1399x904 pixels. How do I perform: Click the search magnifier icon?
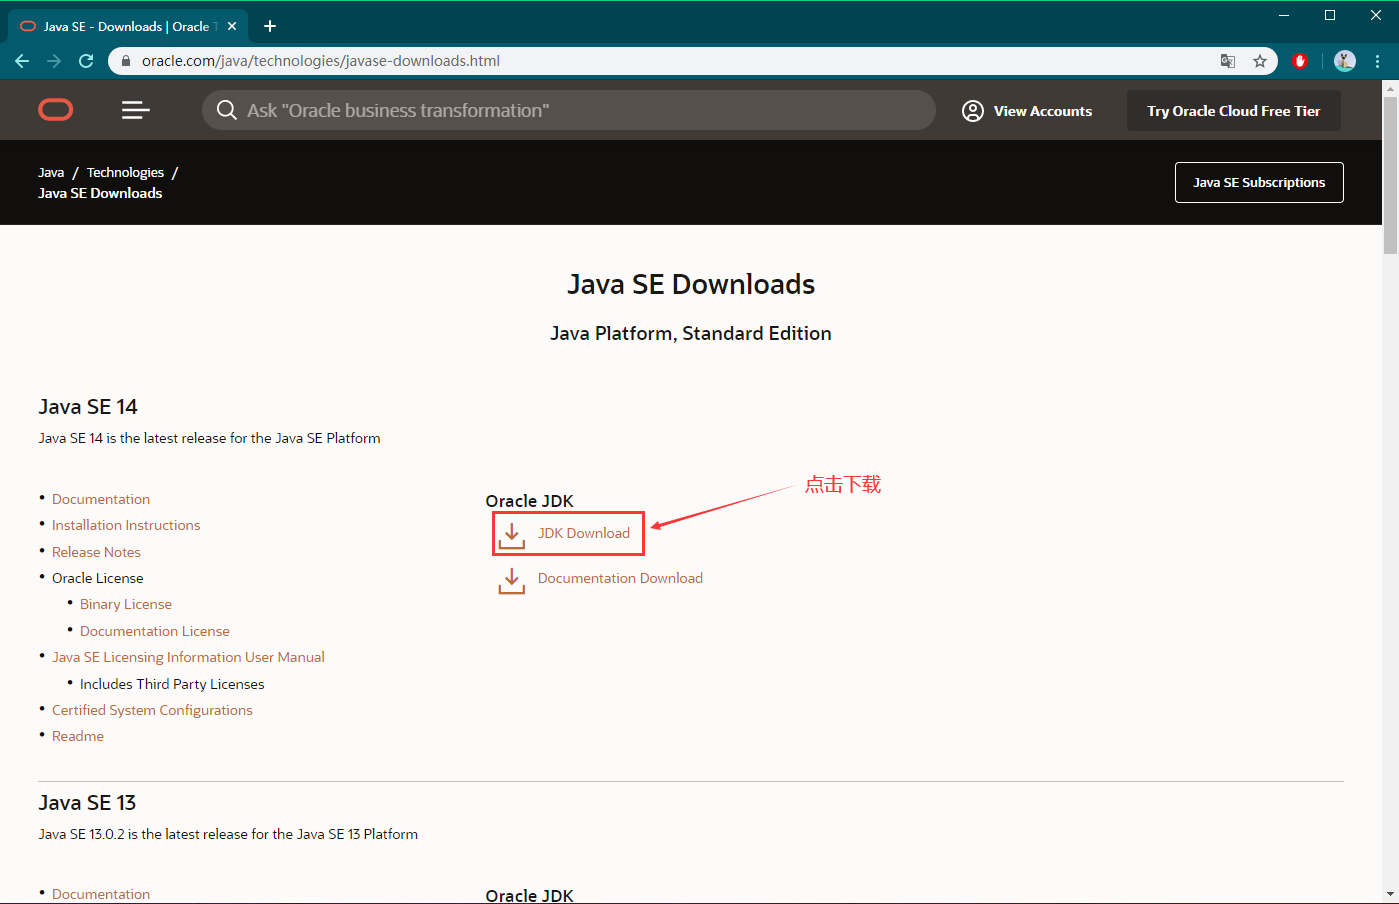[x=227, y=110]
